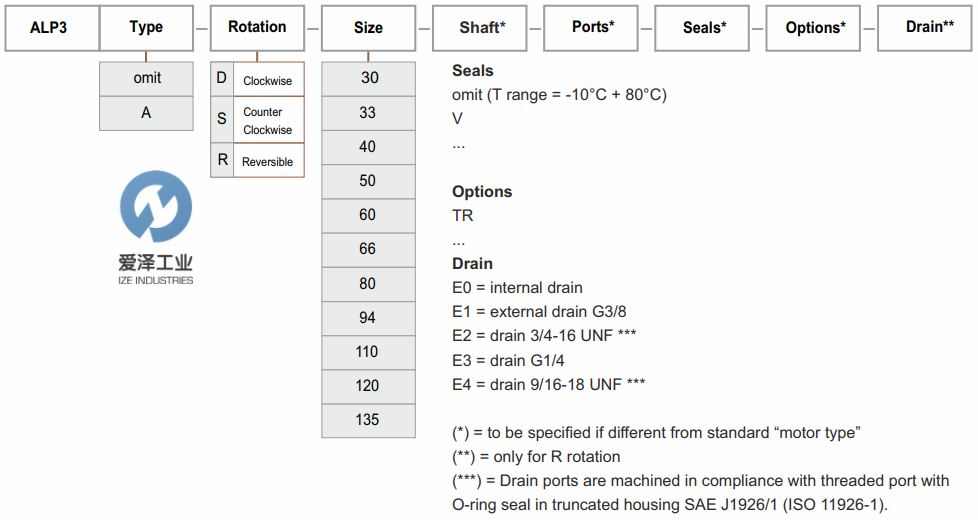Select size 30 cell
This screenshot has width=978, height=520.
point(368,78)
